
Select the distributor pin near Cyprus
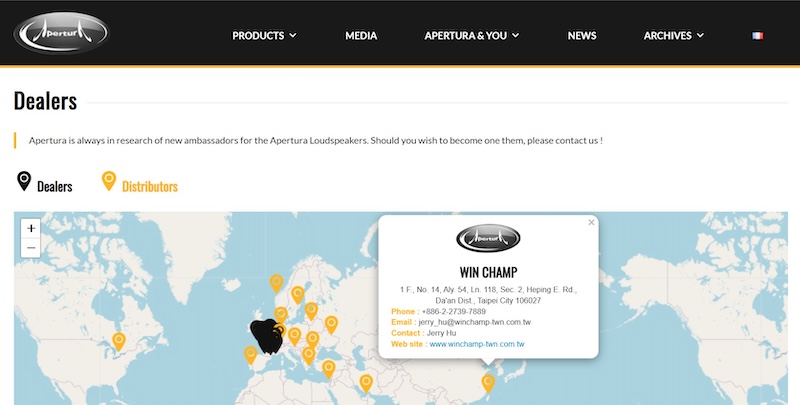pos(329,369)
